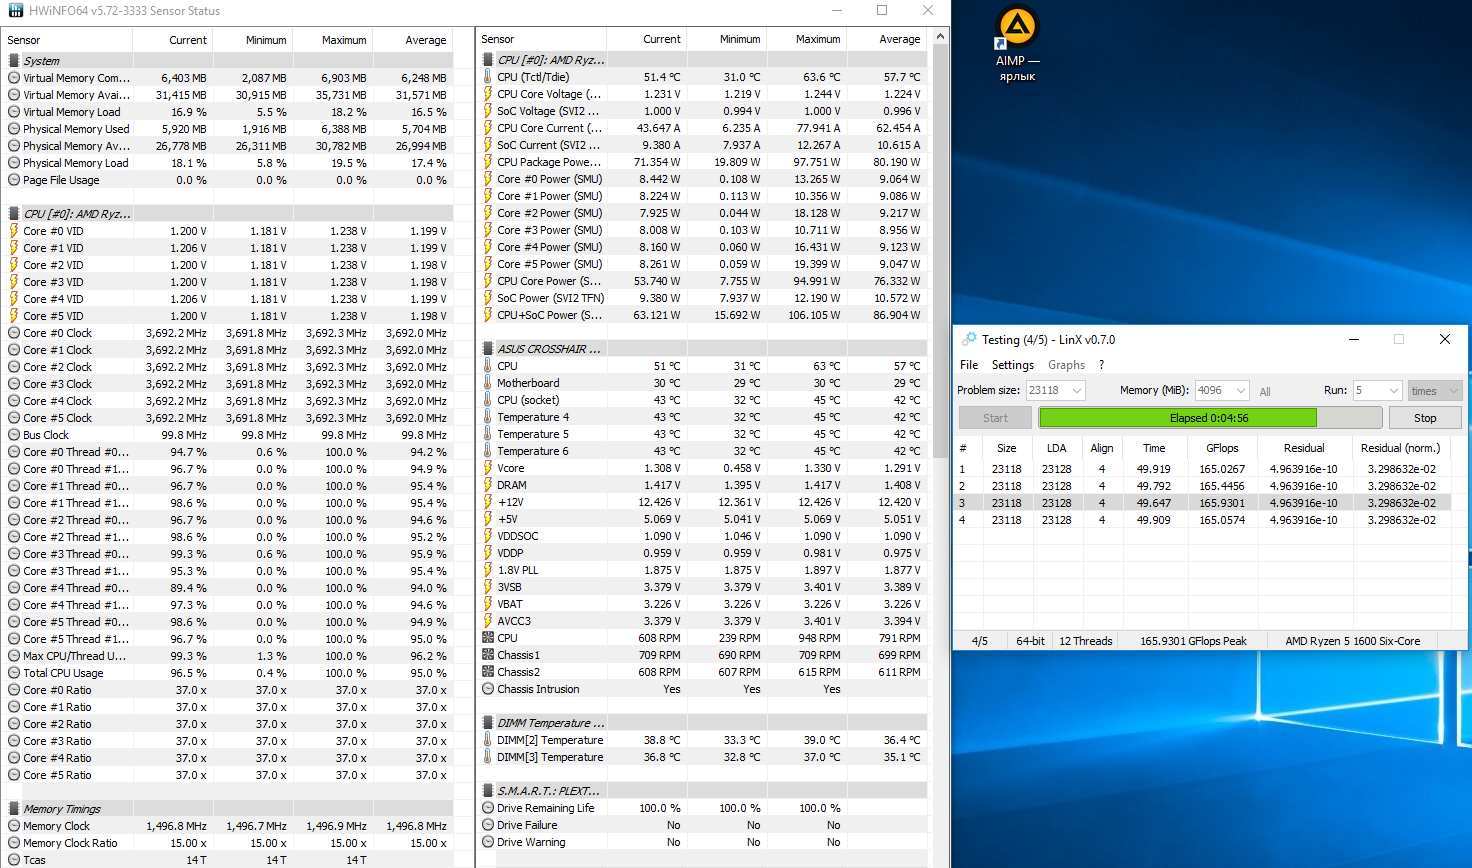Click the thermometer icon beside Motherboard
The image size is (1472, 868).
(488, 383)
